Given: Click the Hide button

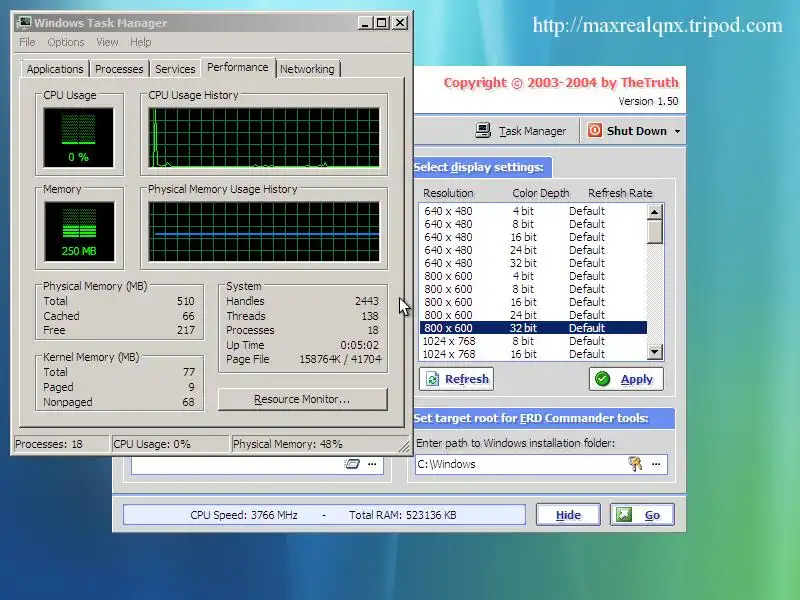Looking at the screenshot, I should 568,515.
